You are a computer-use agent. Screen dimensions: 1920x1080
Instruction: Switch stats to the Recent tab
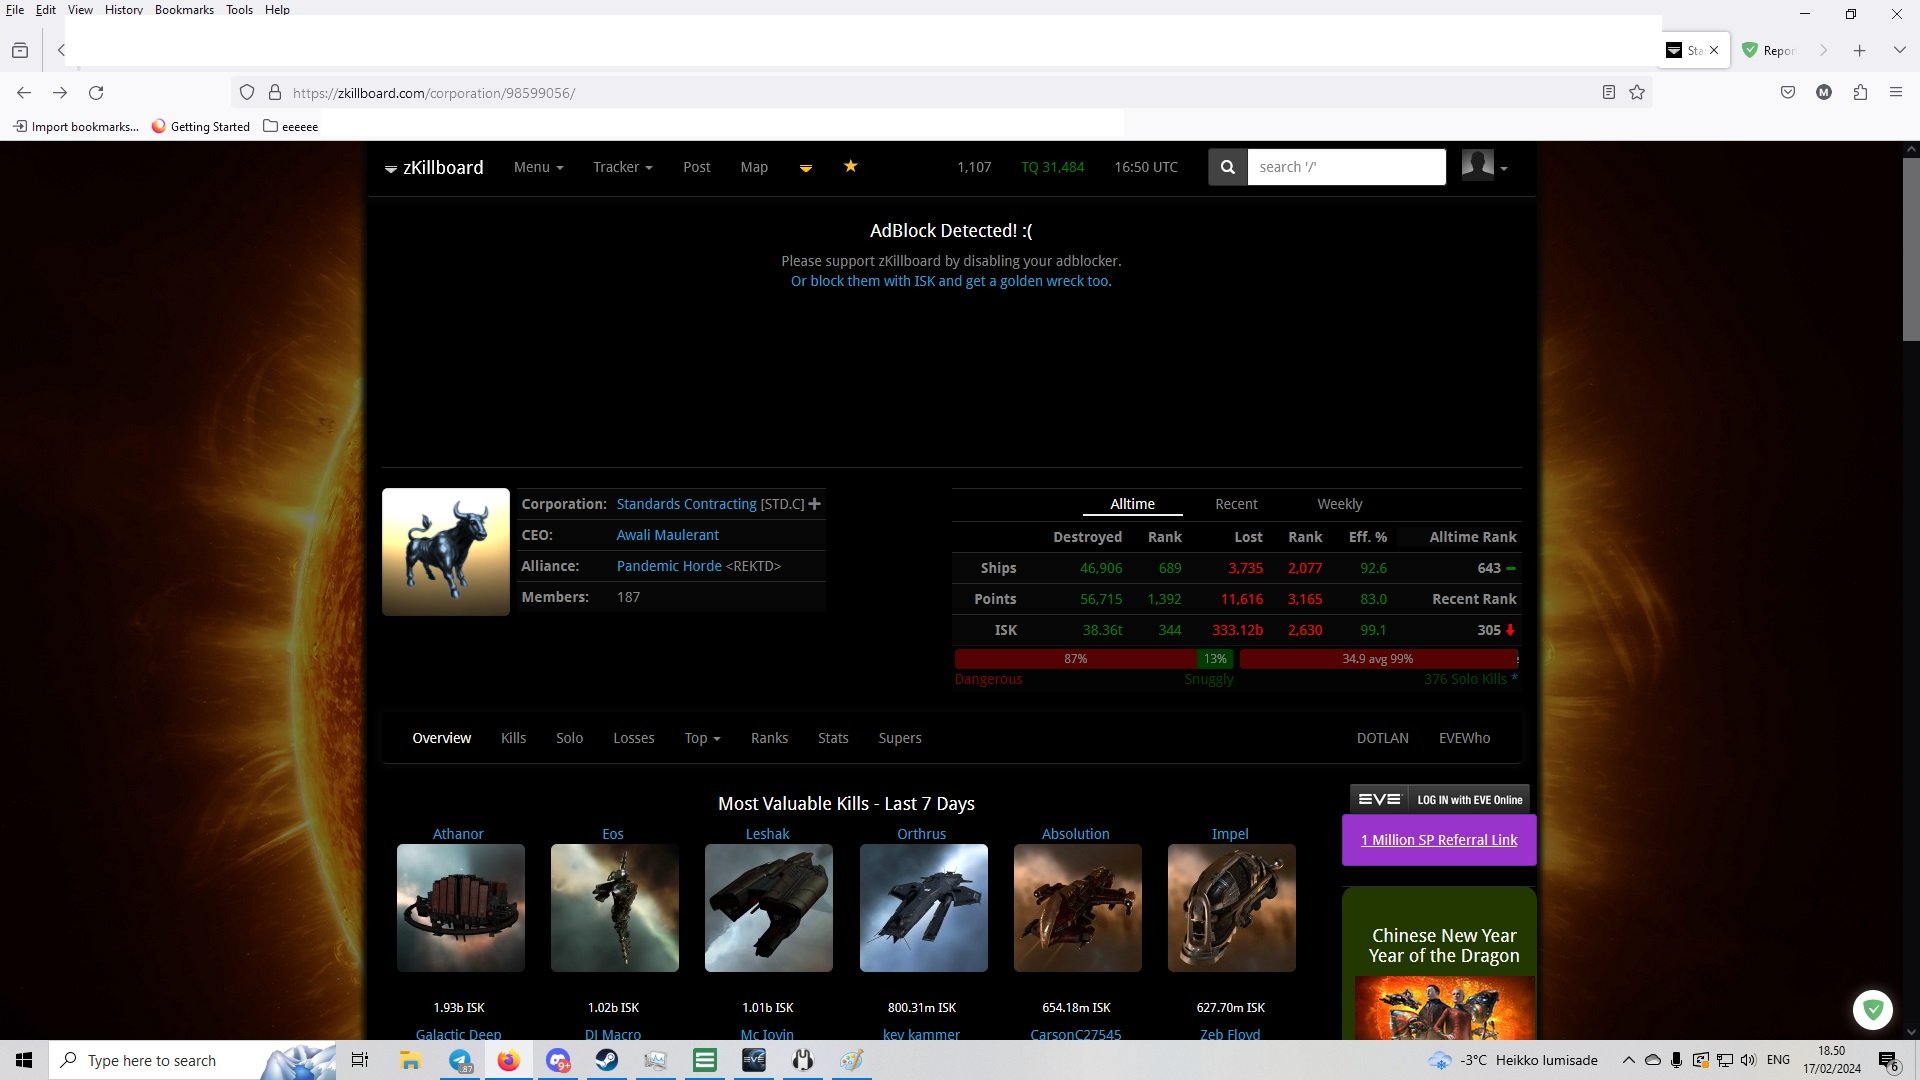click(x=1236, y=504)
